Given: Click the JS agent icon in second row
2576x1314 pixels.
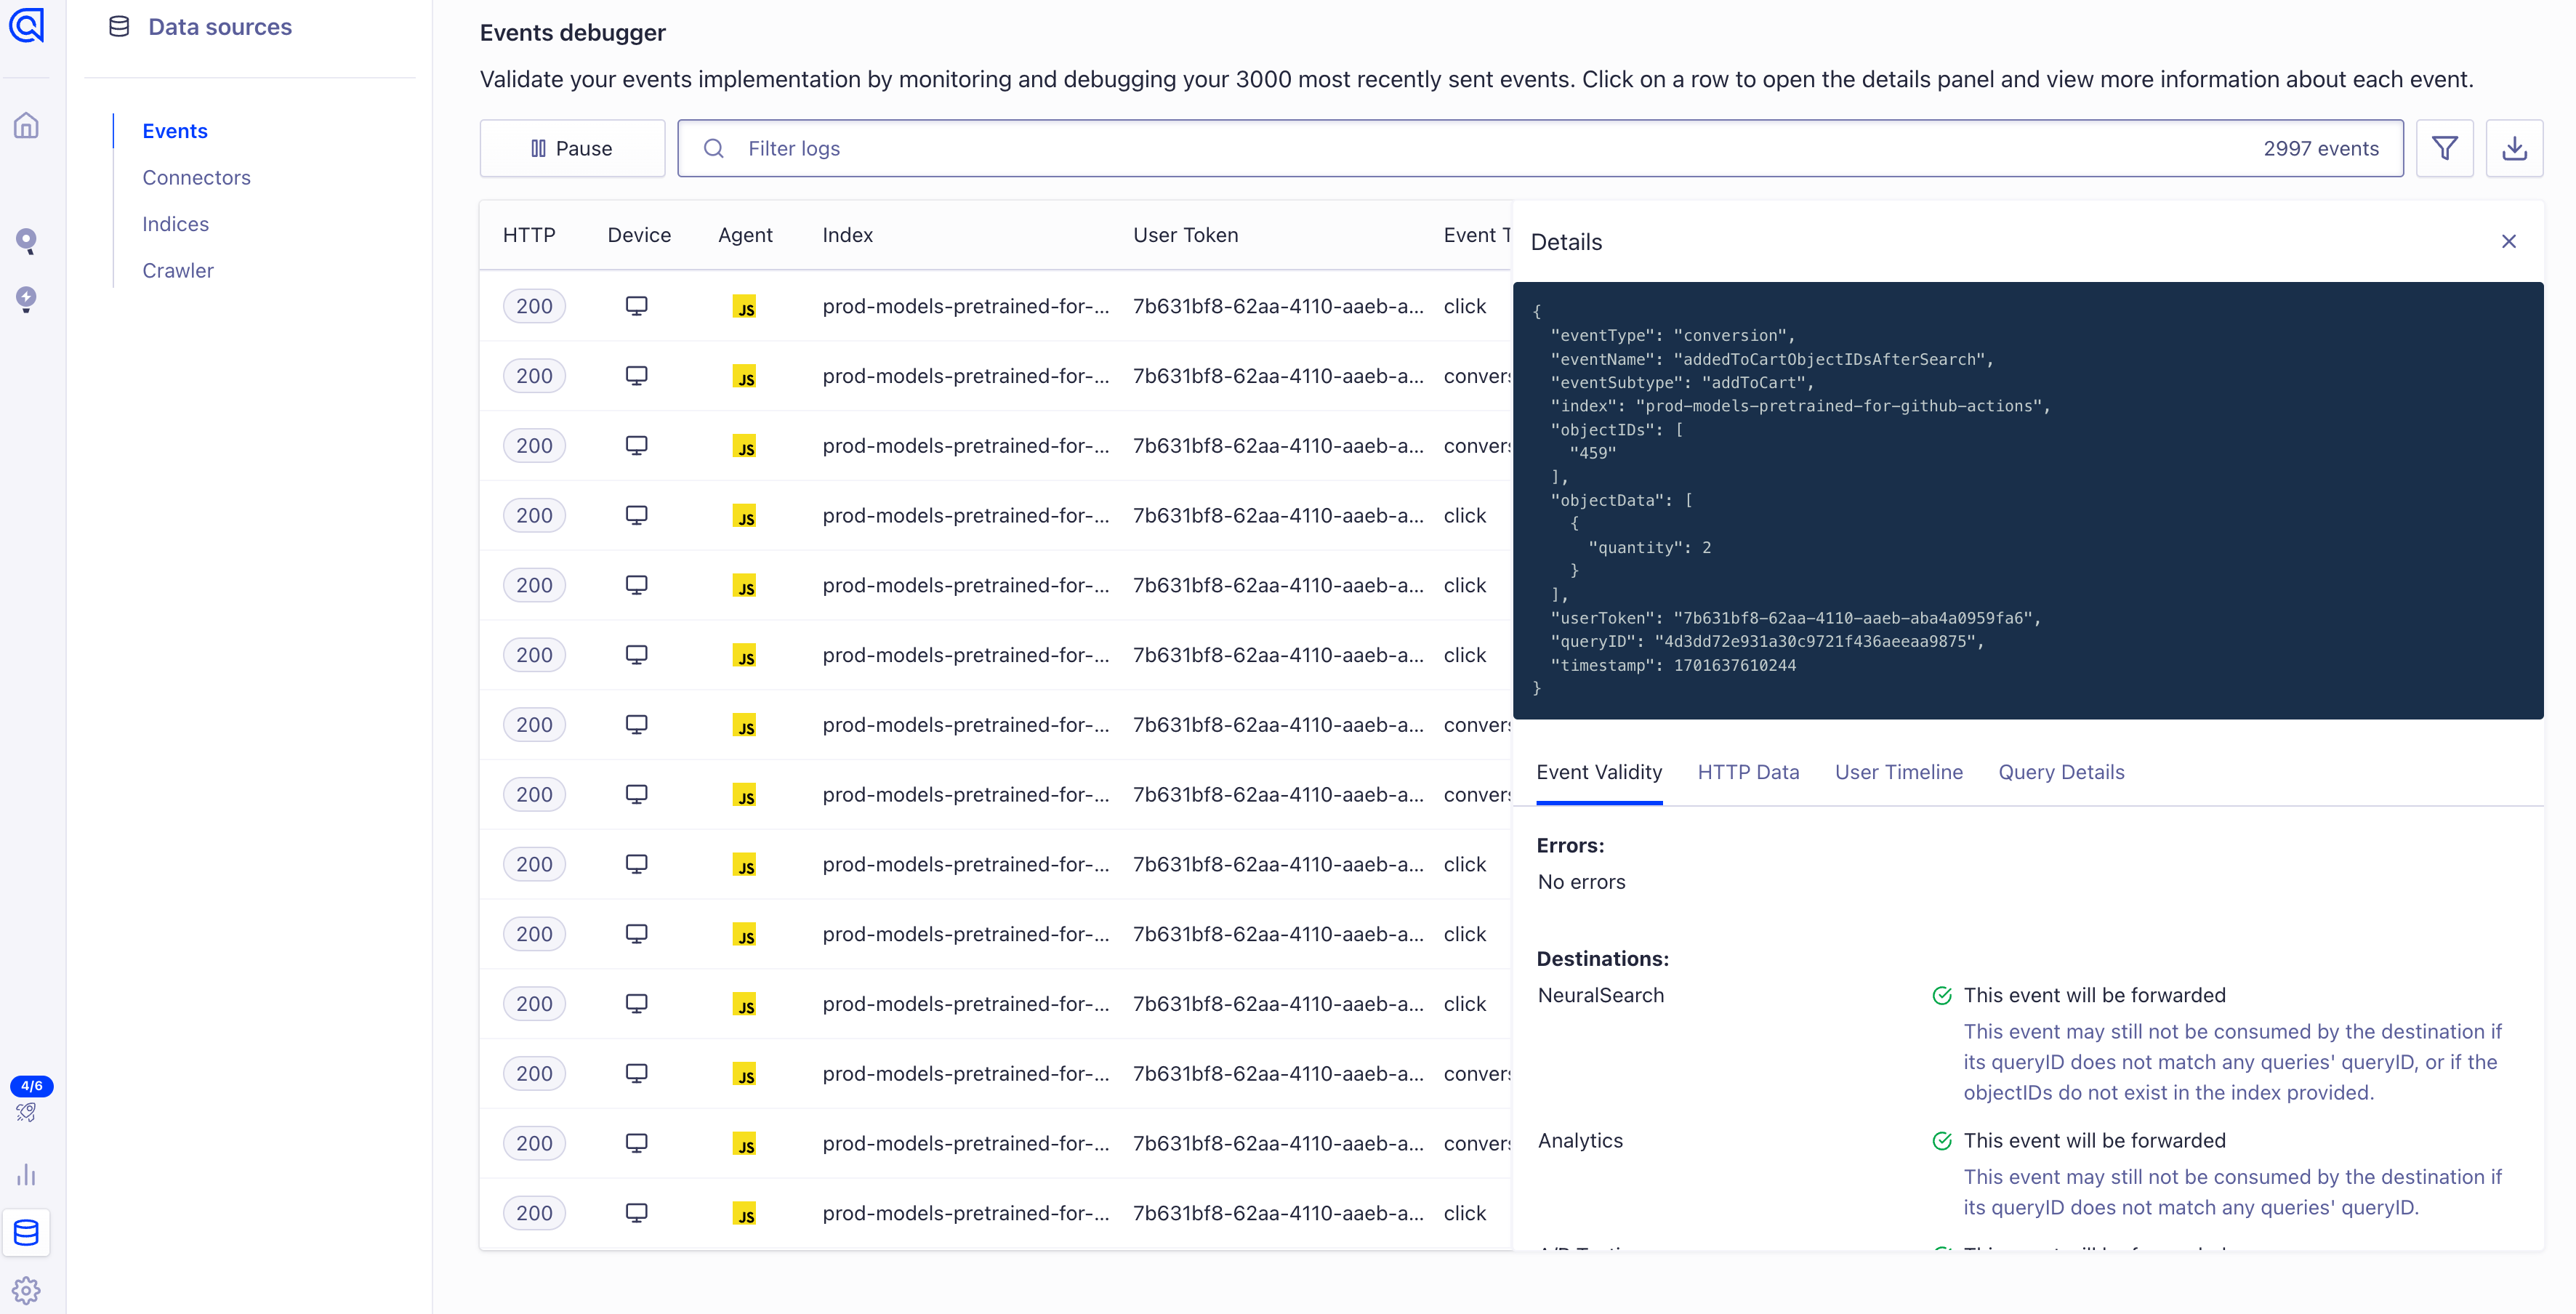Looking at the screenshot, I should click(x=744, y=377).
